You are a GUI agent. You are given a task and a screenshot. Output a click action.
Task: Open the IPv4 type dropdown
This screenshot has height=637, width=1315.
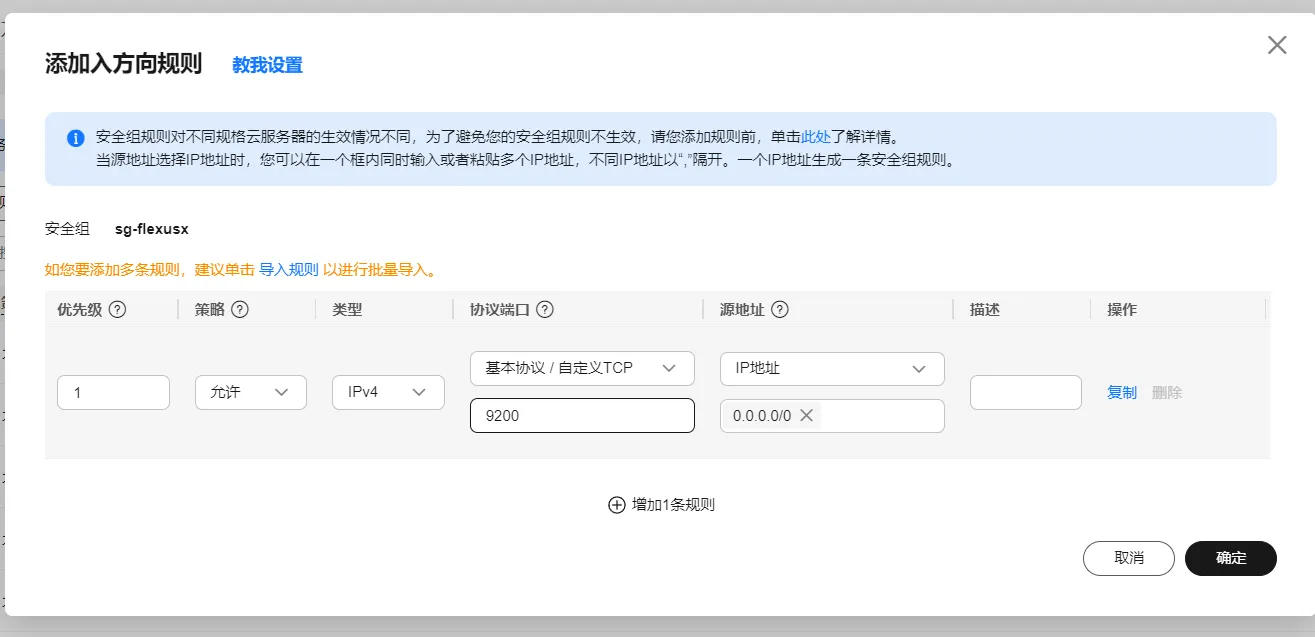point(388,393)
